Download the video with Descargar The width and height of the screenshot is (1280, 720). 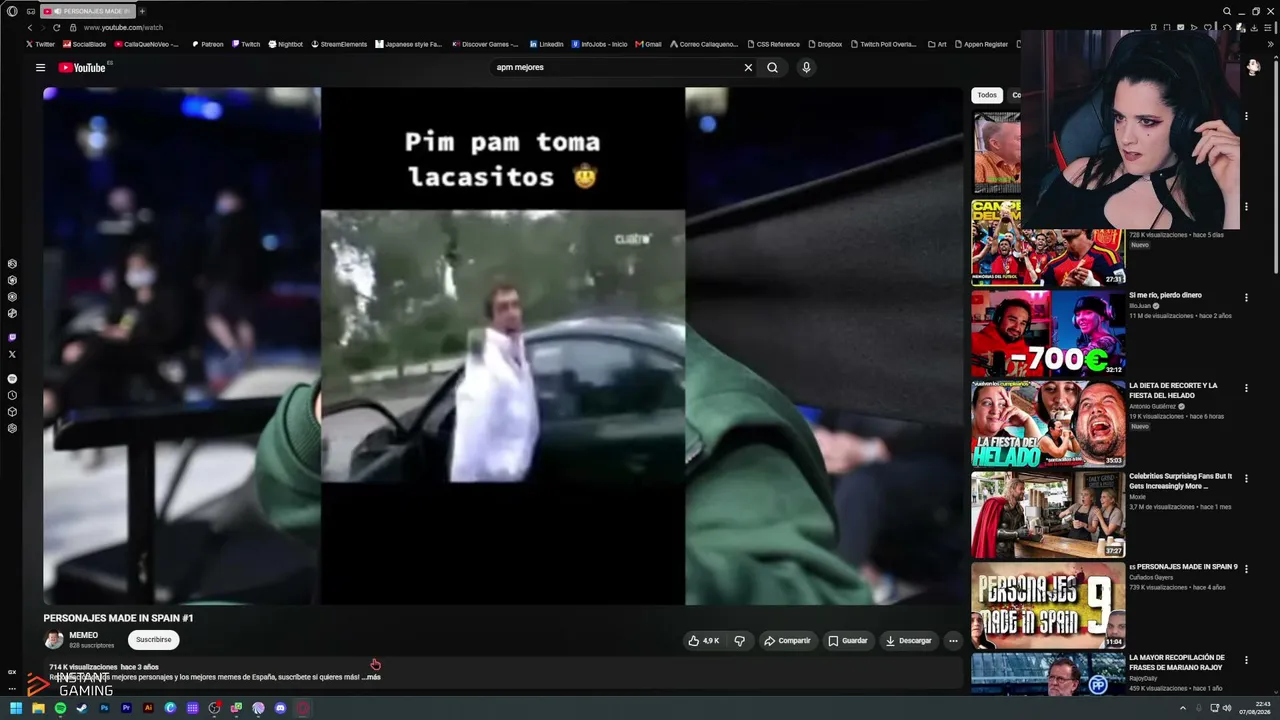909,641
